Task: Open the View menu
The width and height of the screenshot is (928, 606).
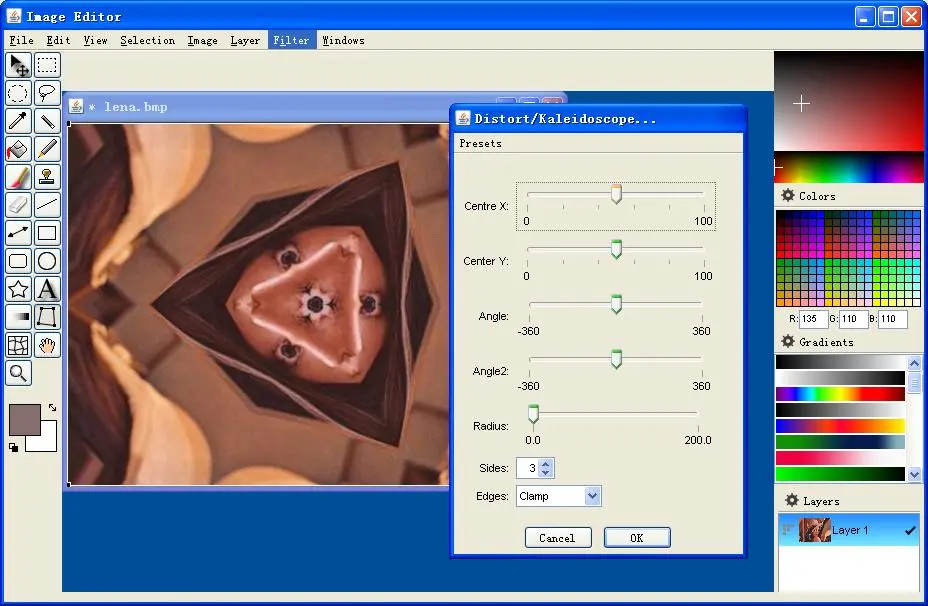Action: coord(95,40)
